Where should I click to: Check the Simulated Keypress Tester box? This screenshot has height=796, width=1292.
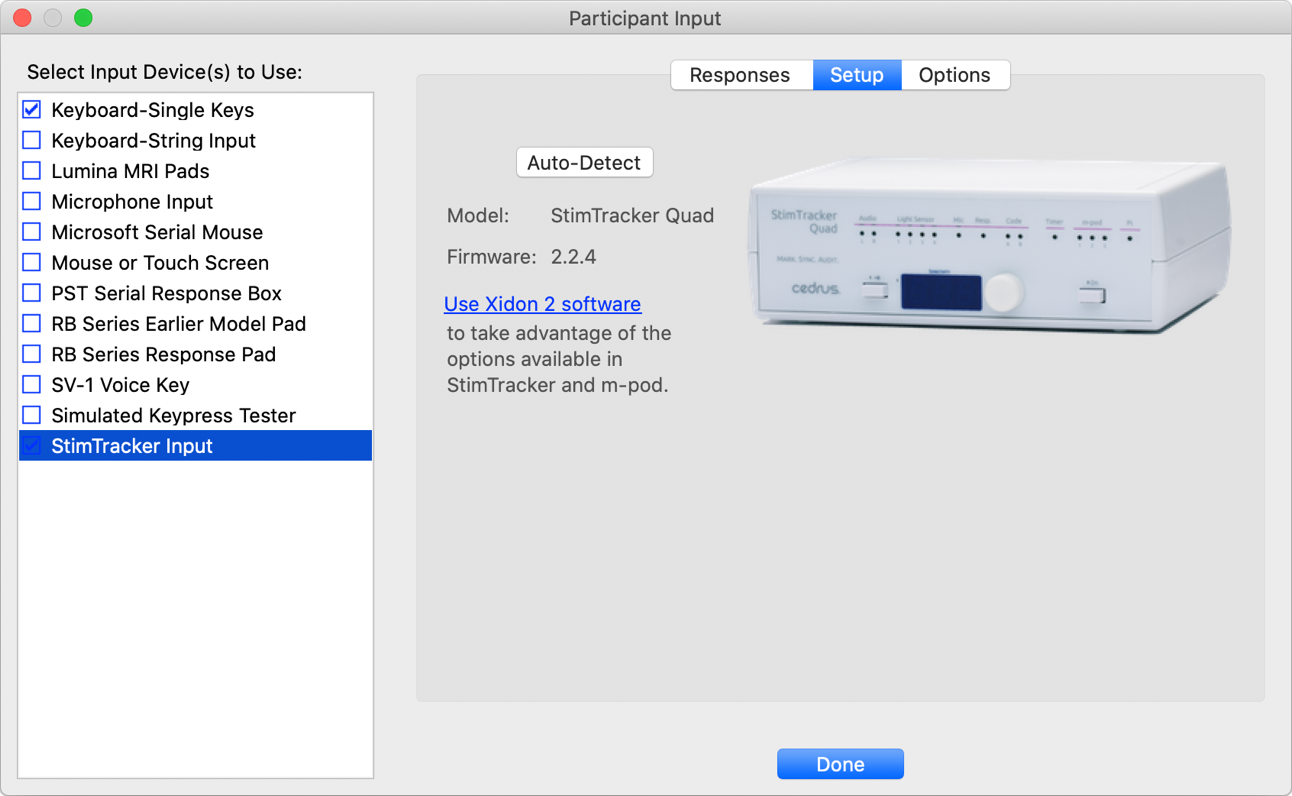(31, 415)
